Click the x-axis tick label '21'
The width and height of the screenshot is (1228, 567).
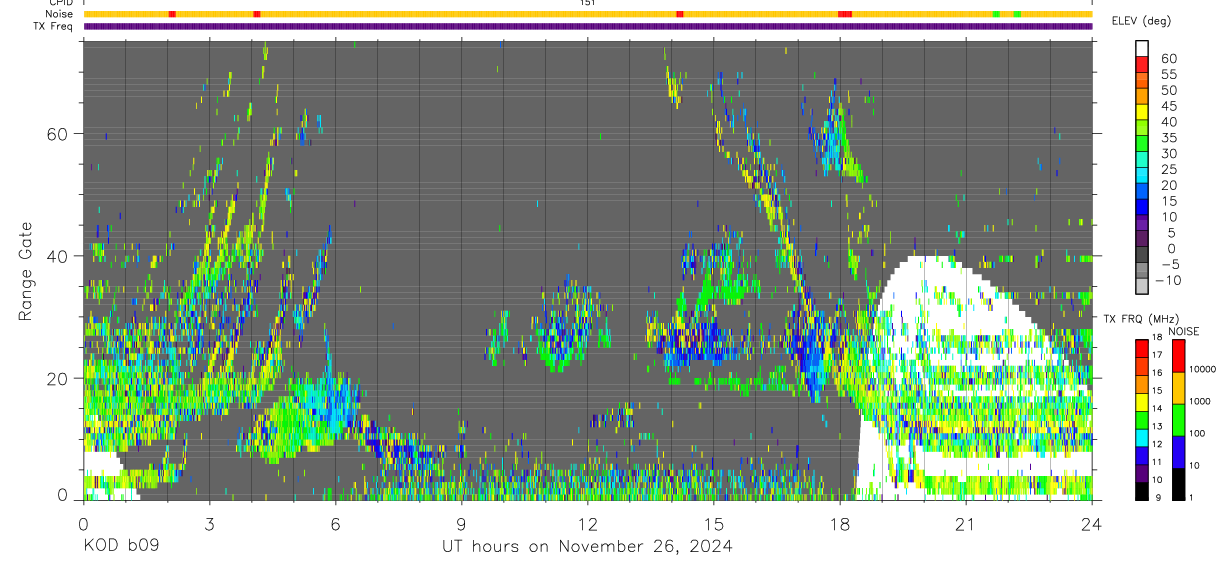(965, 524)
